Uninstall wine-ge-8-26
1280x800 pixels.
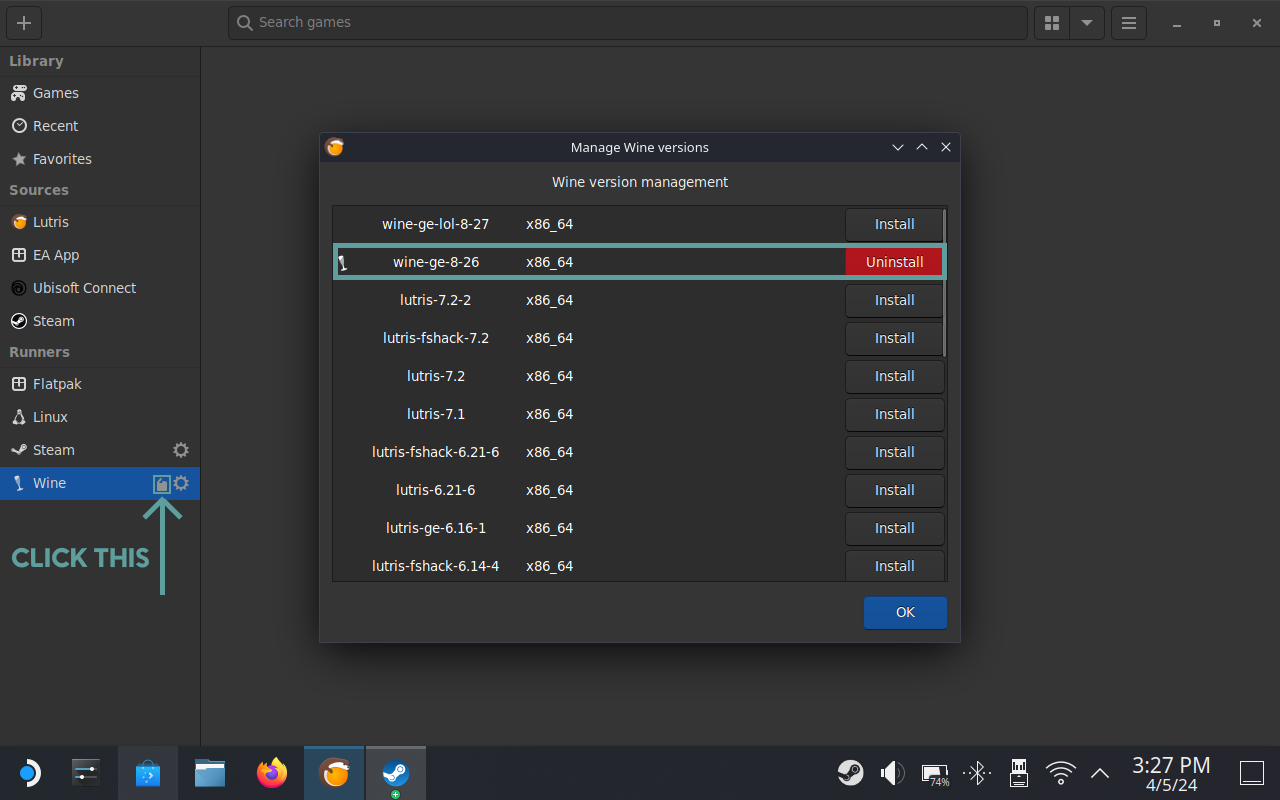point(894,262)
